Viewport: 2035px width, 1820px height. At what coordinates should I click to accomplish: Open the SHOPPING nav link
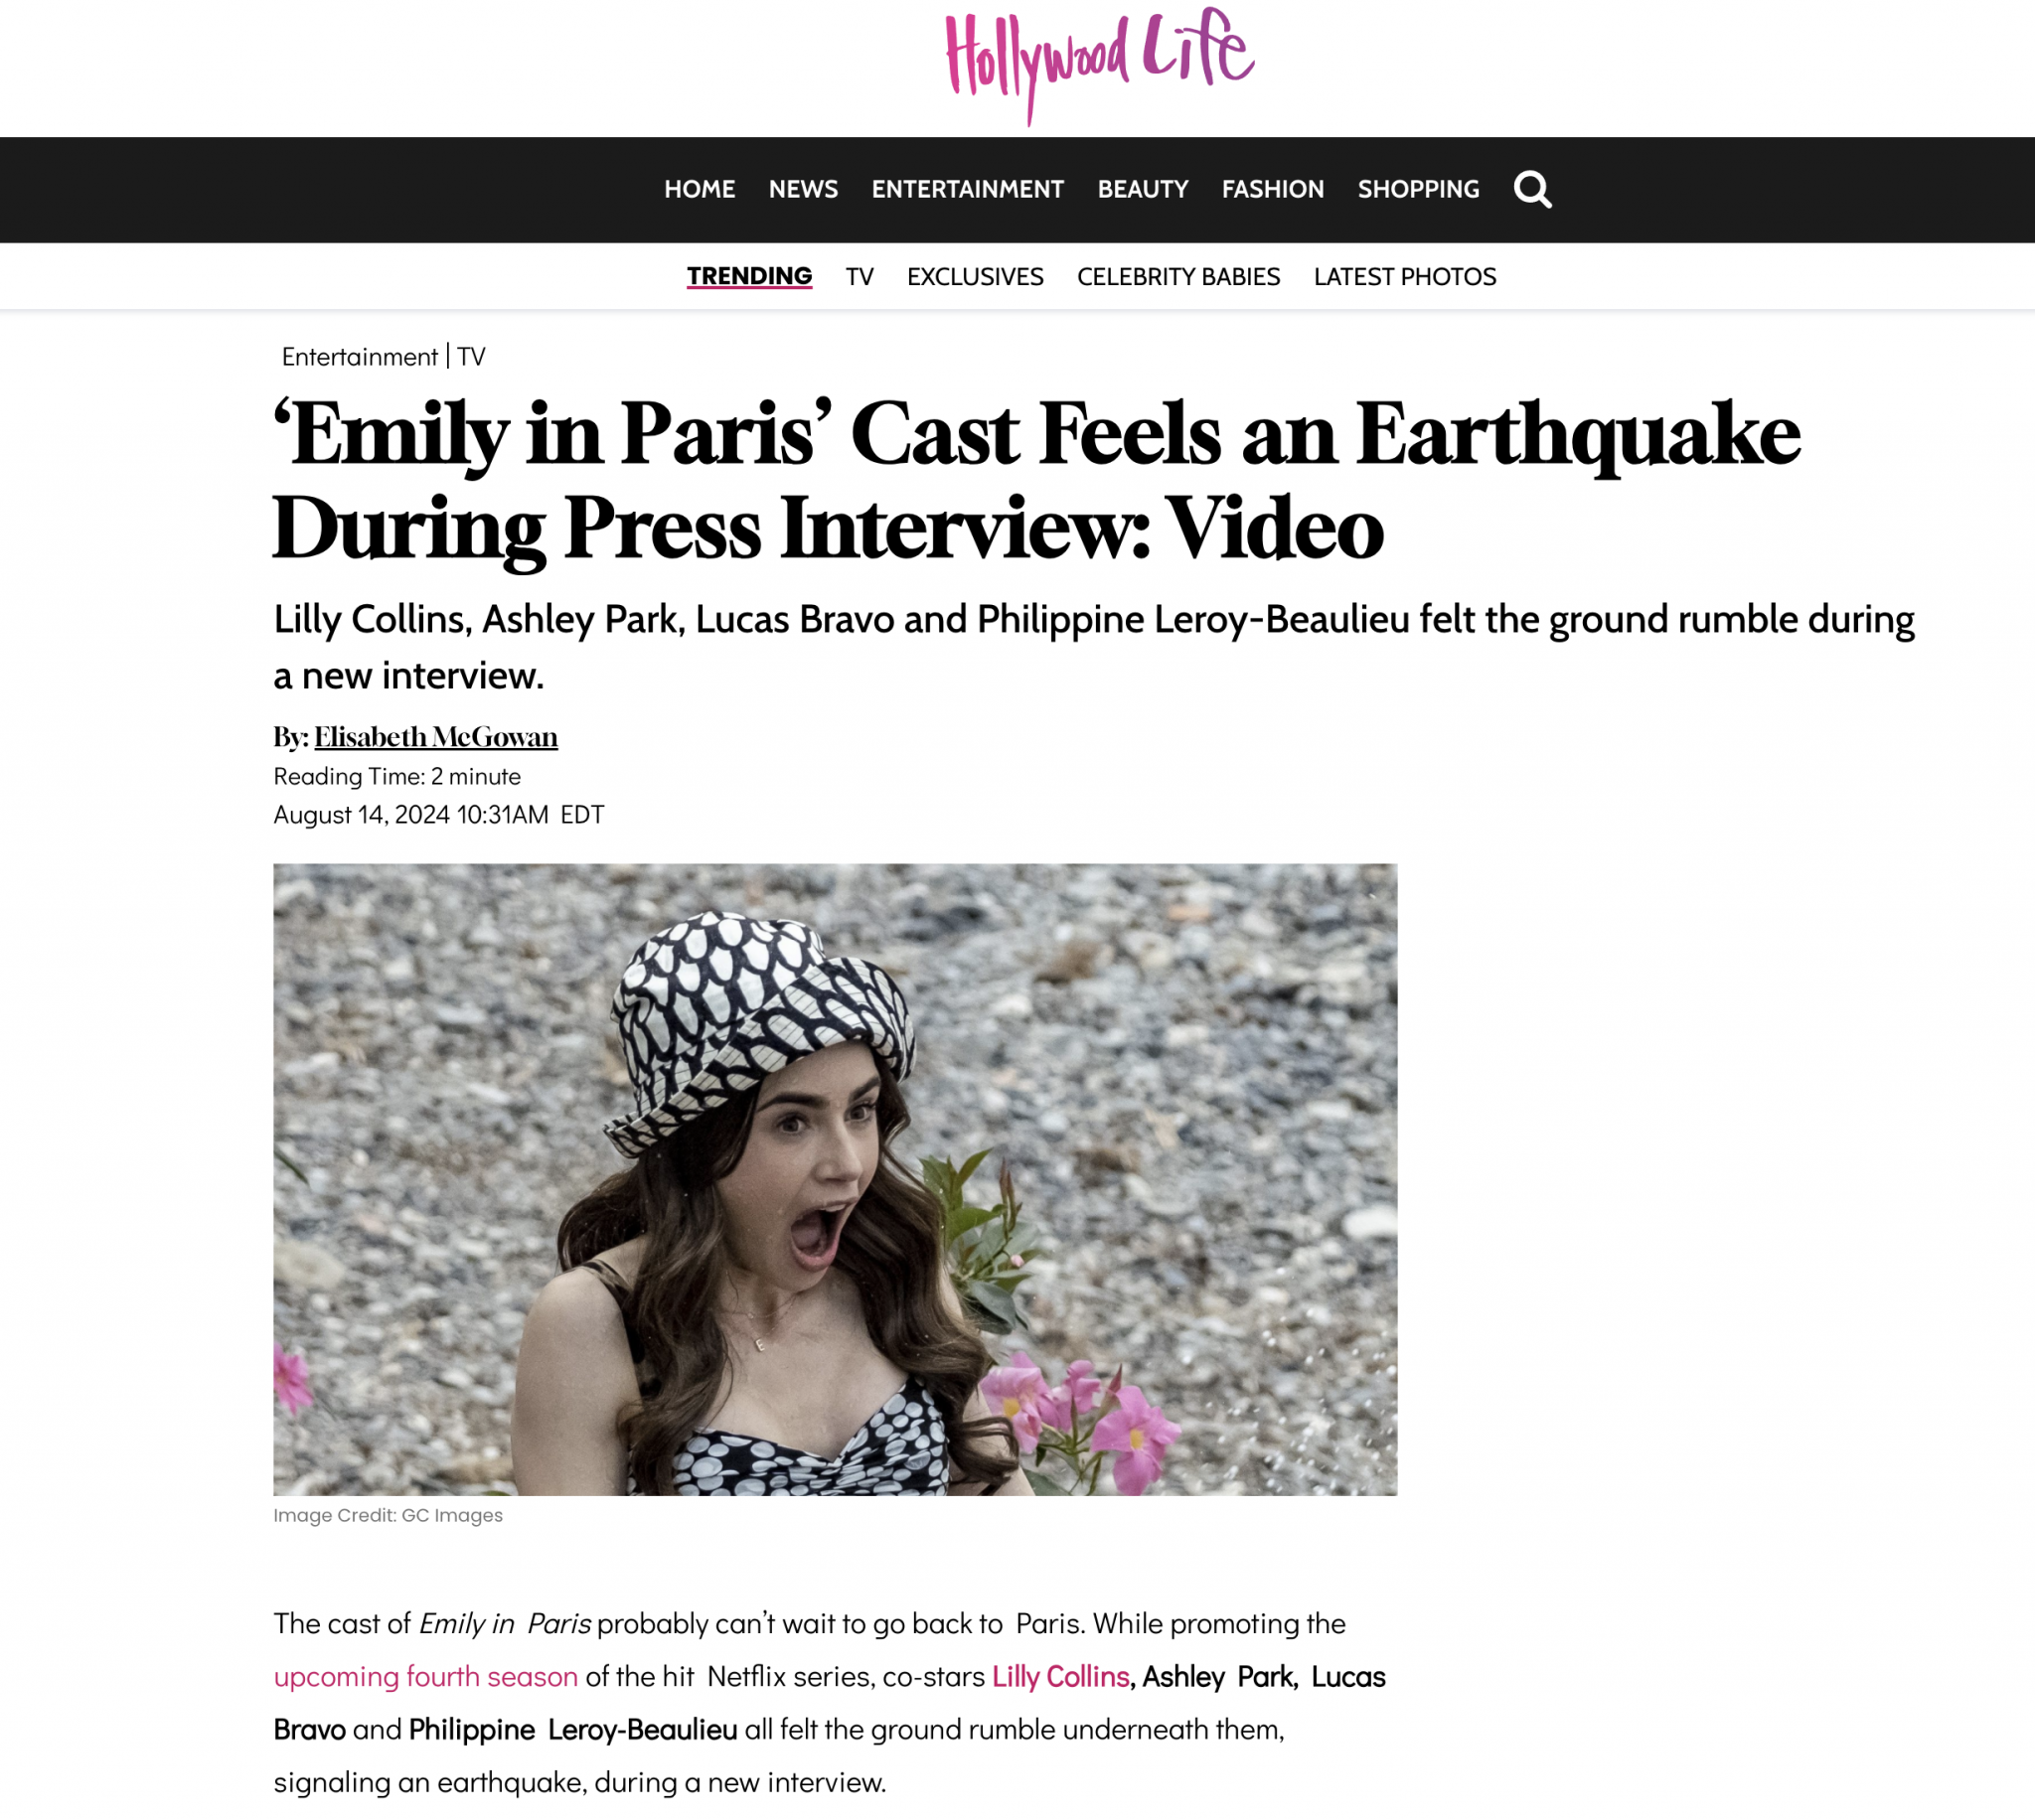[x=1417, y=189]
